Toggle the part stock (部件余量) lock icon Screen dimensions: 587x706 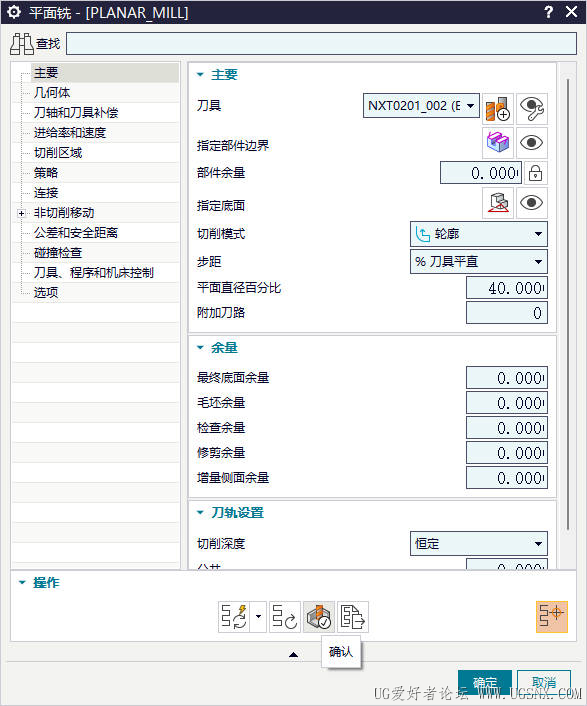coord(535,173)
